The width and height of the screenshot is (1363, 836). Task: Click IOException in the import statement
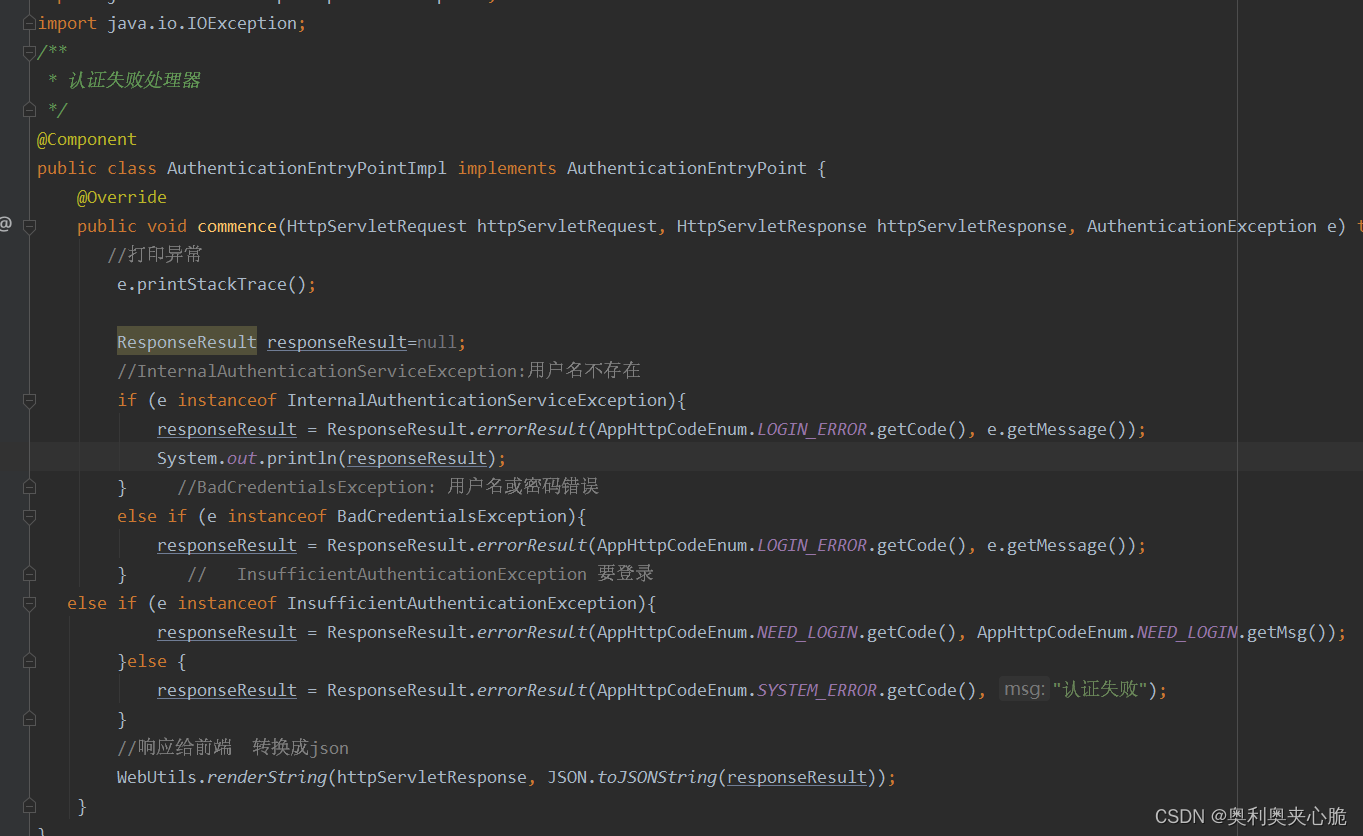242,23
